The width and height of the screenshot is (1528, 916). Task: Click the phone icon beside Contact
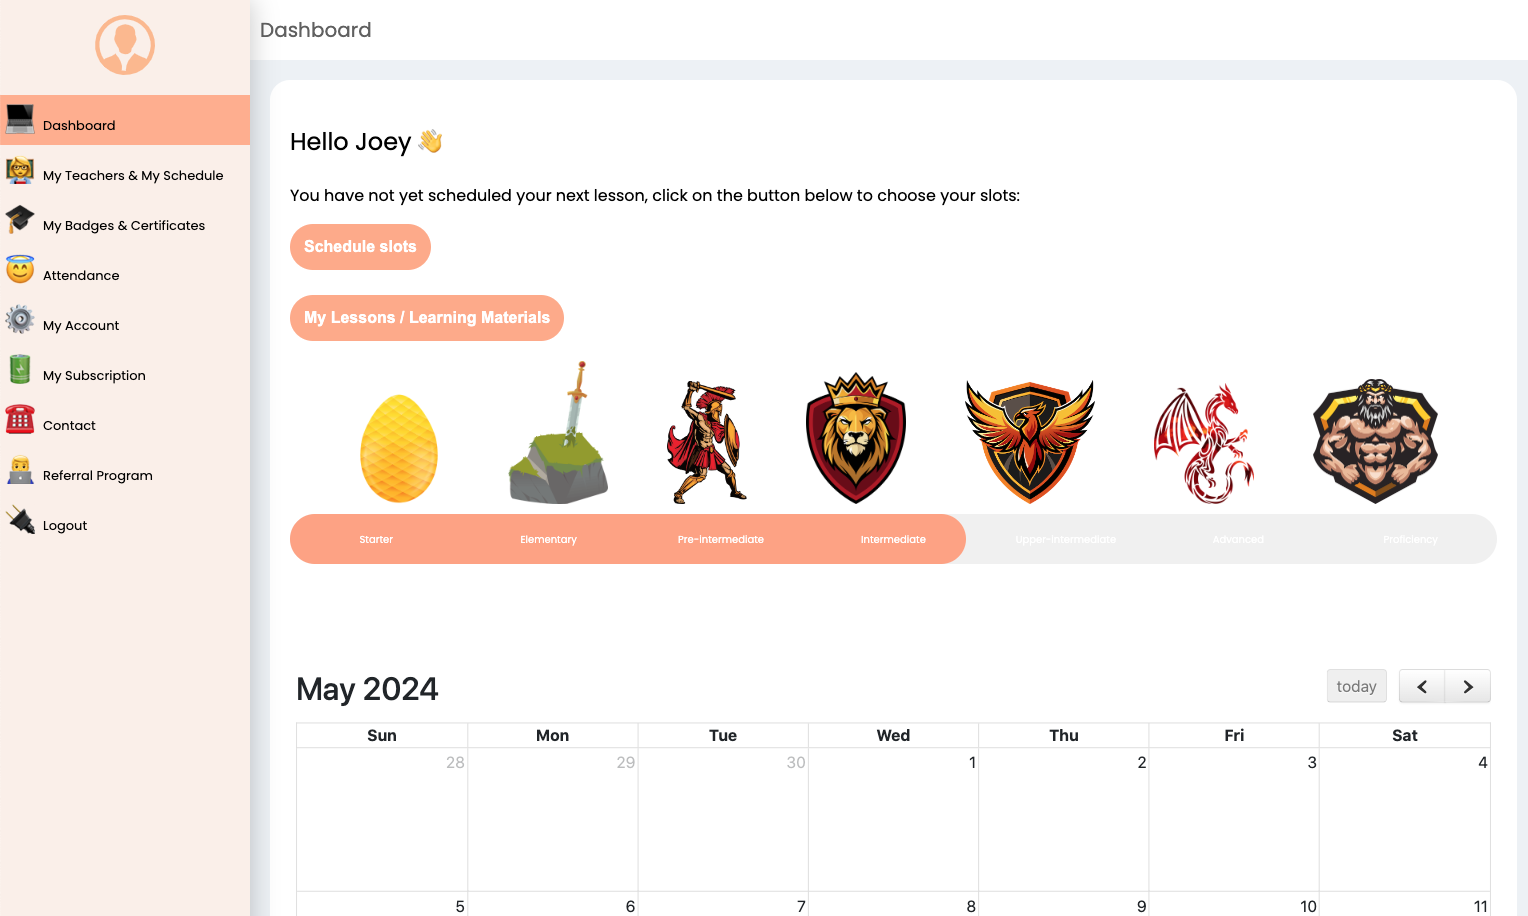coord(20,420)
